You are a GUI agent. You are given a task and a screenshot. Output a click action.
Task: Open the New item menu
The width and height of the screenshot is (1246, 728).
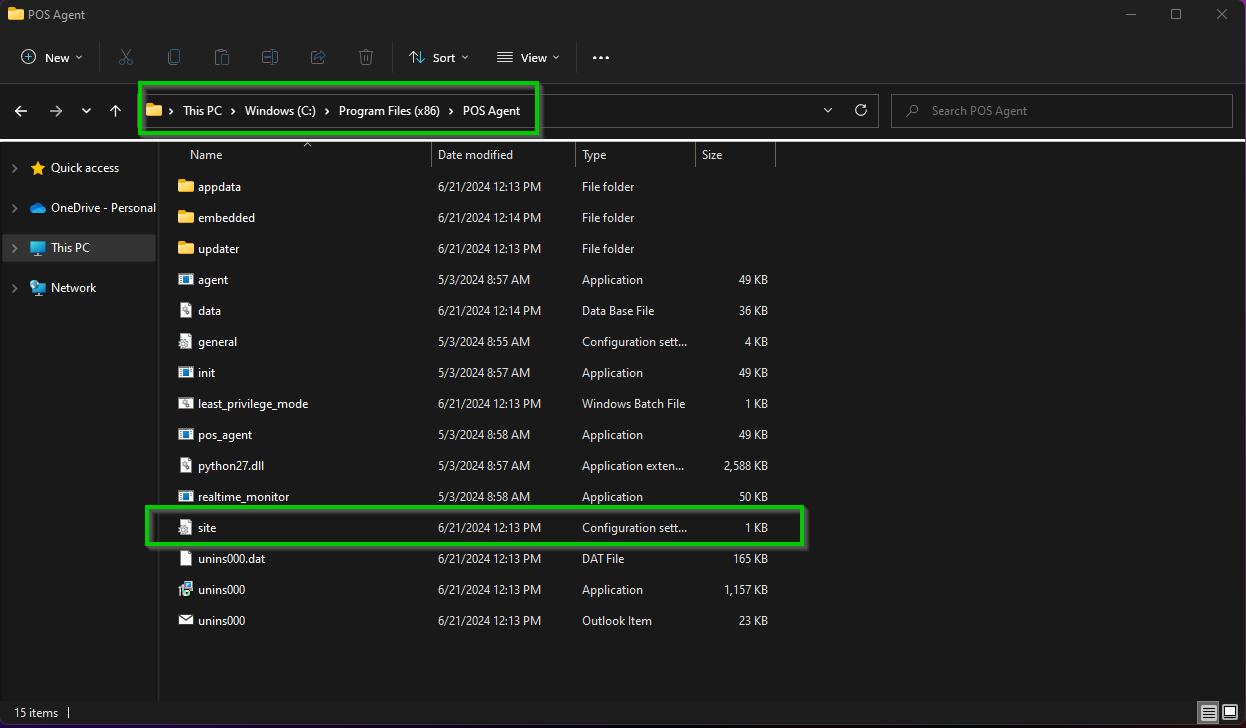52,58
